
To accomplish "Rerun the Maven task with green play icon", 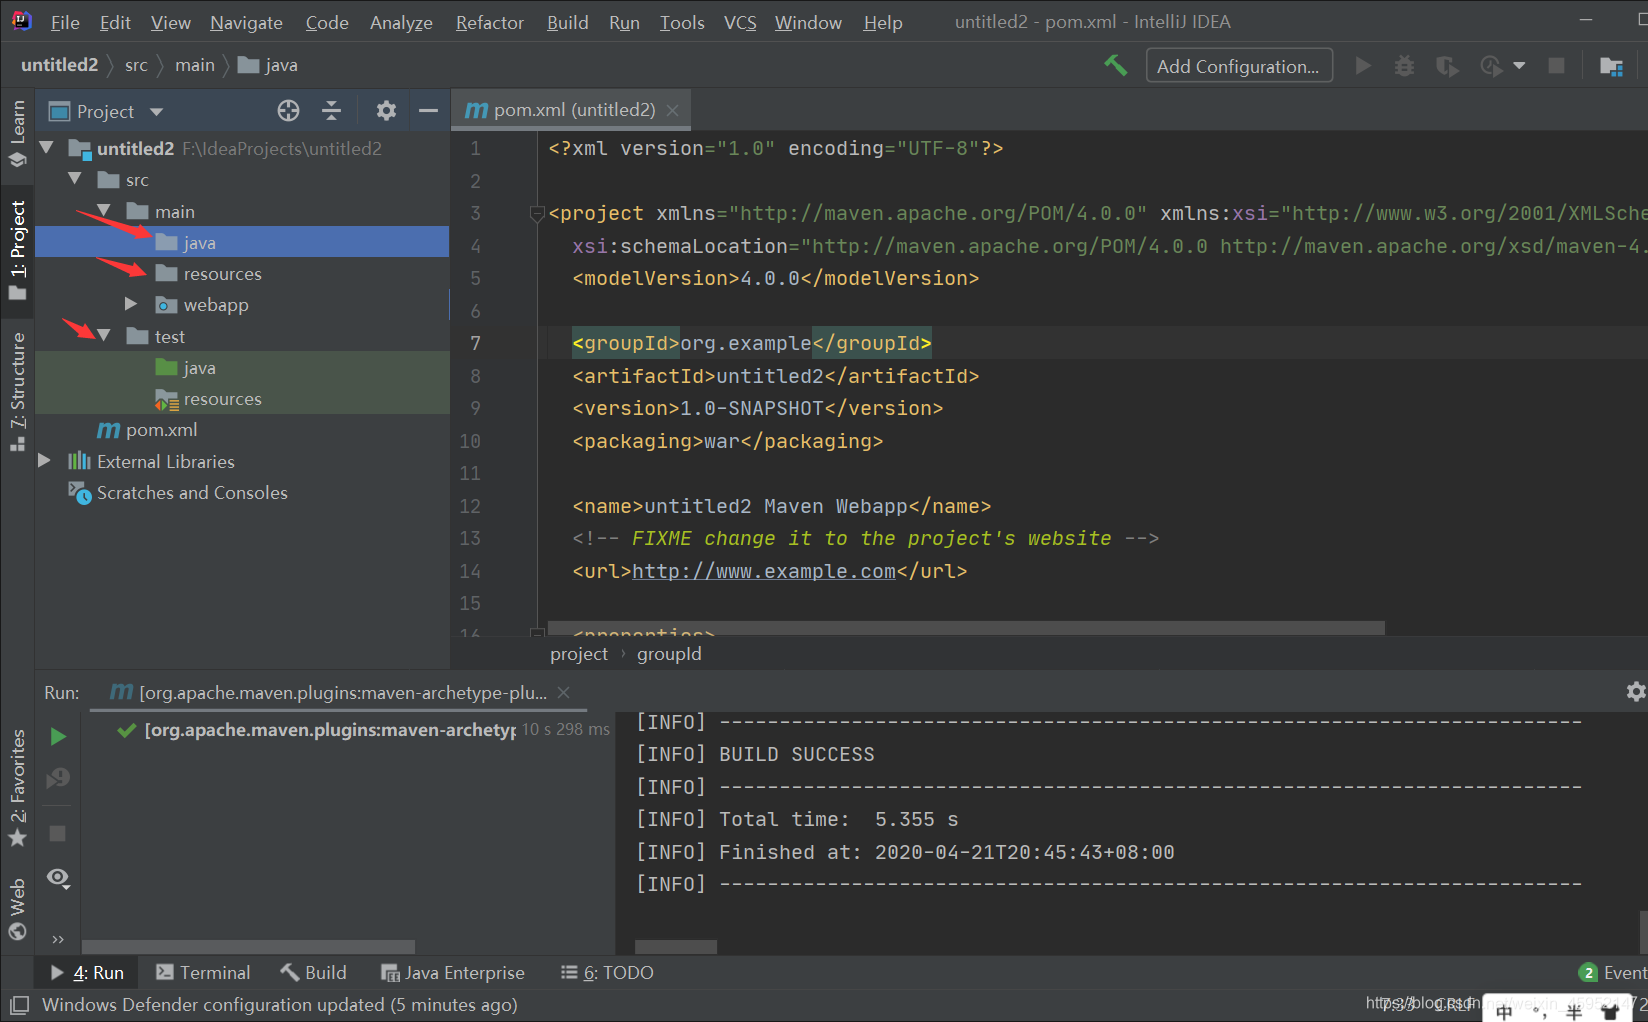I will [x=58, y=737].
